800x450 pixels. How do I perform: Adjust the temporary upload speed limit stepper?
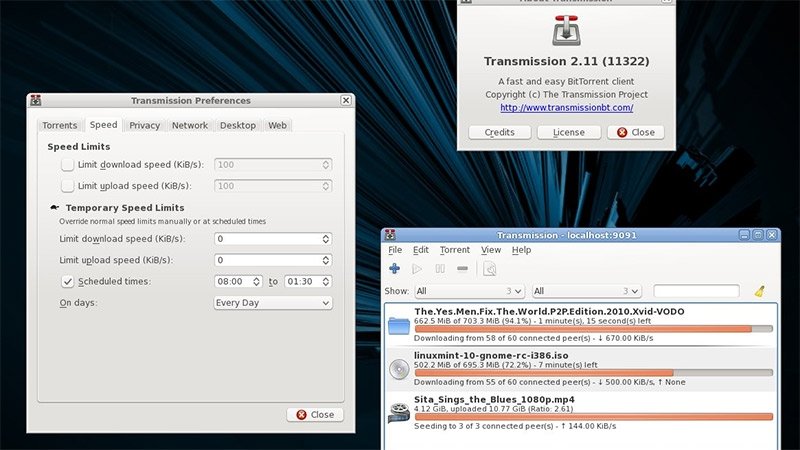tap(326, 260)
